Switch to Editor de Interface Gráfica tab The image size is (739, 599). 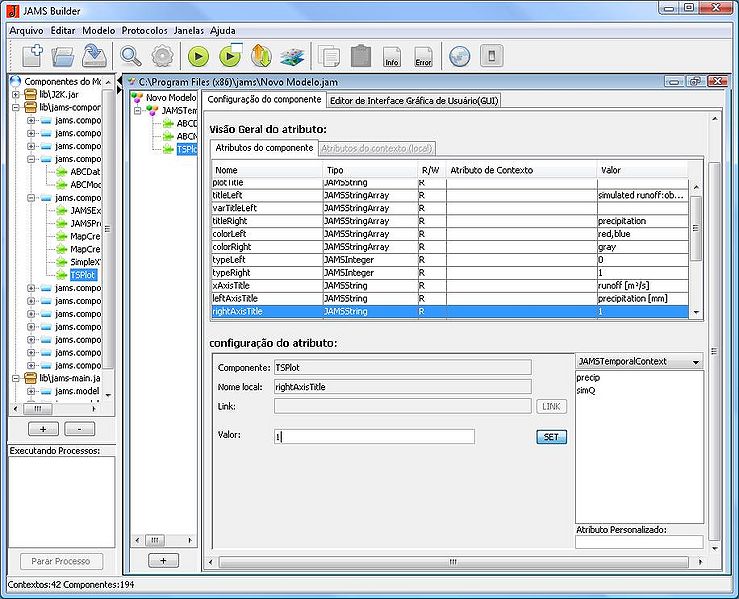[x=415, y=100]
